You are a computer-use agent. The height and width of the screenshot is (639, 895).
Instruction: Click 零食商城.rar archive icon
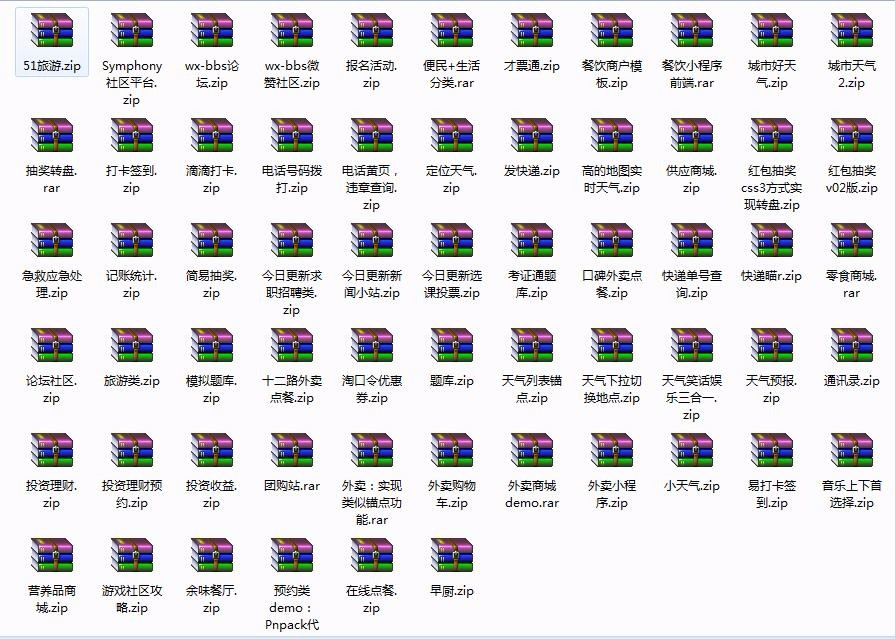click(x=851, y=240)
